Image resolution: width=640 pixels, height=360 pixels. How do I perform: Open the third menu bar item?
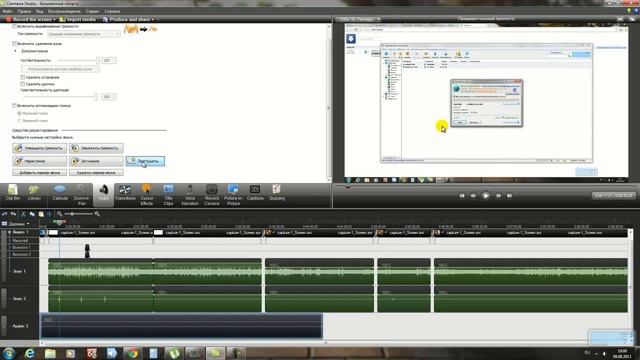tap(40, 11)
